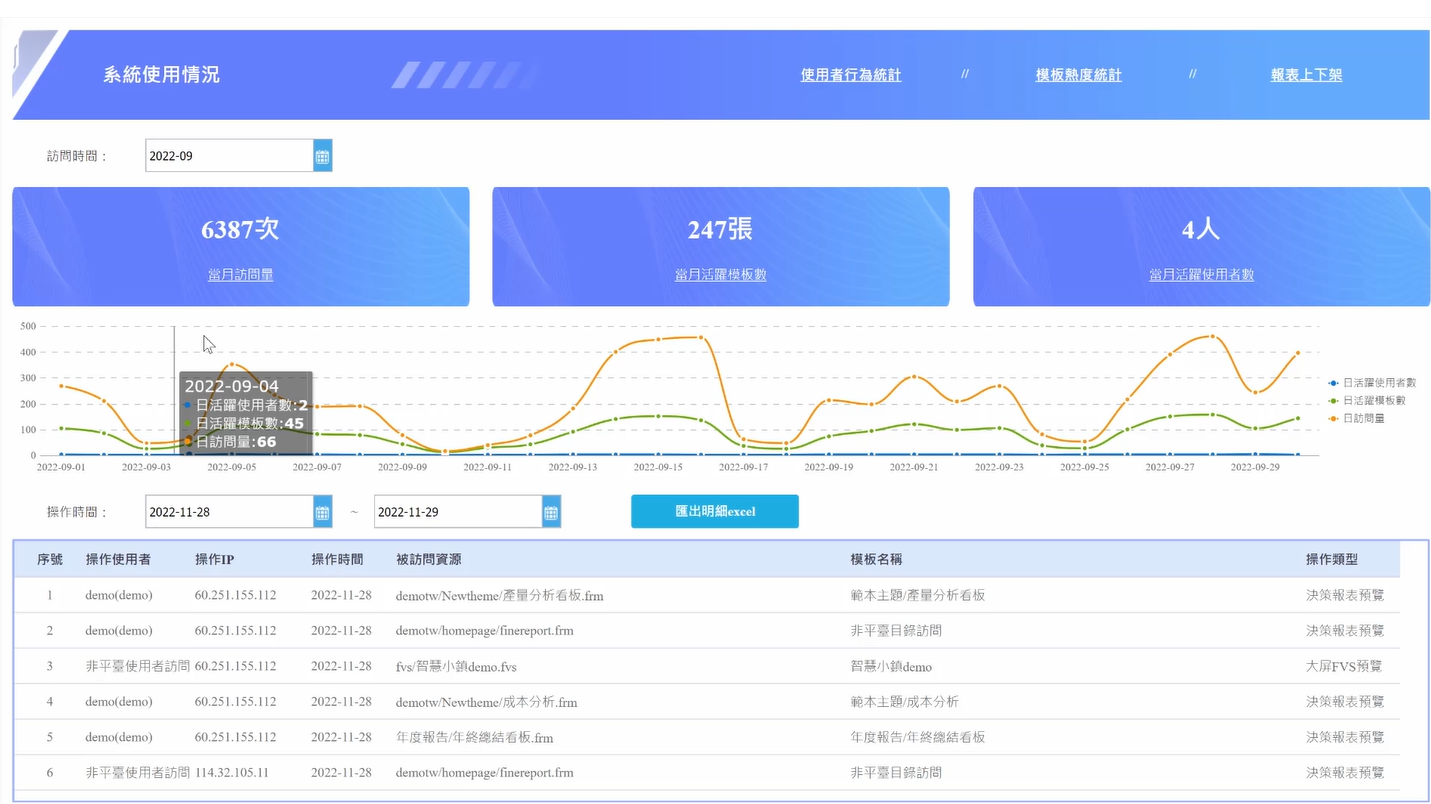This screenshot has width=1431, height=804.
Task: Open 當月訪問量 link
Action: pos(240,274)
